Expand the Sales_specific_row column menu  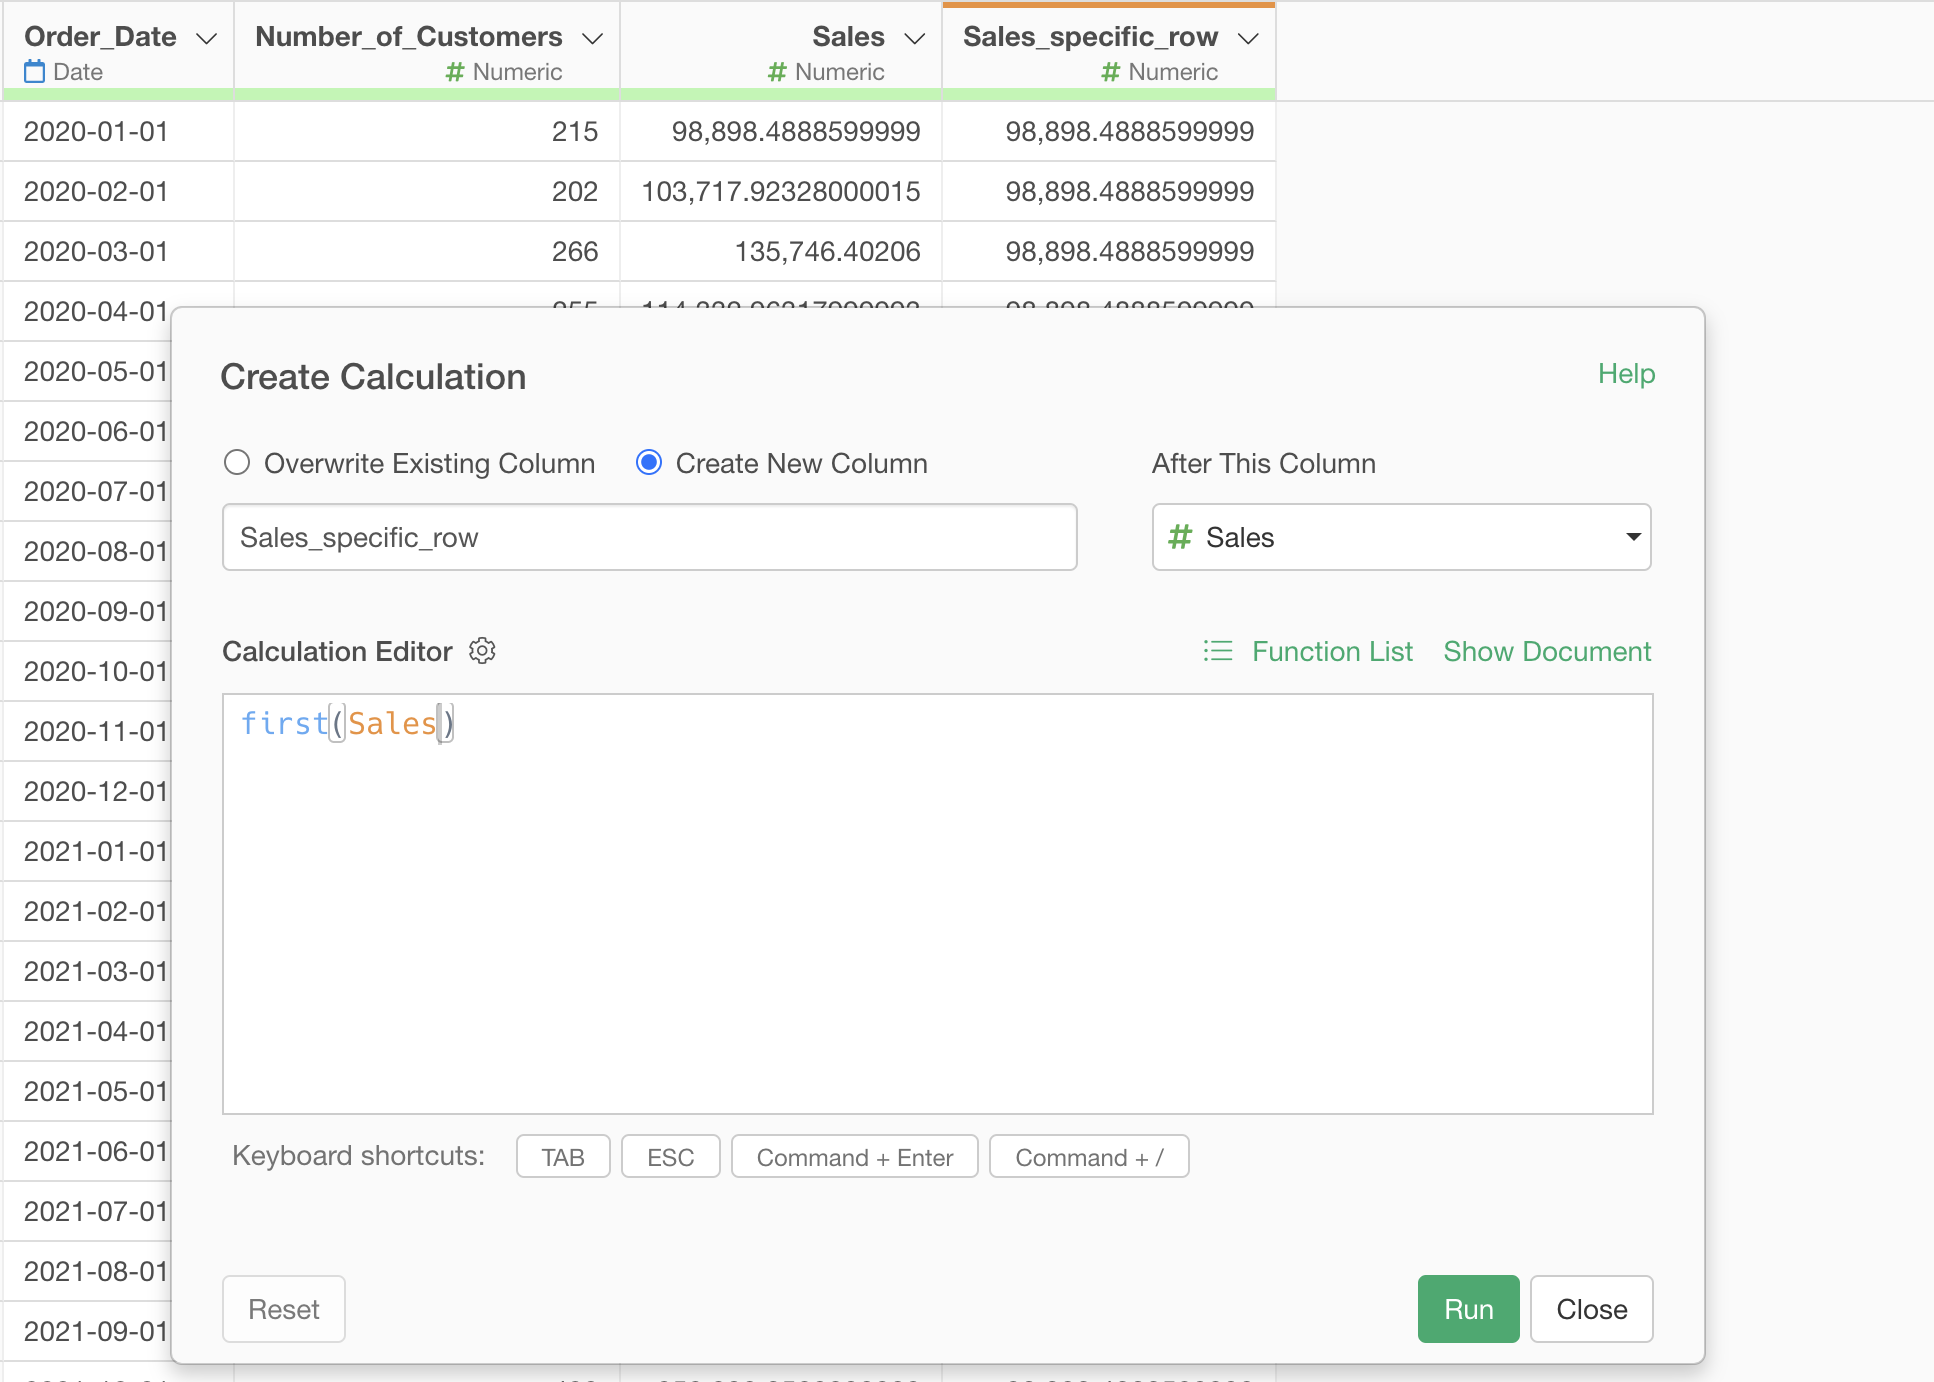click(1247, 38)
